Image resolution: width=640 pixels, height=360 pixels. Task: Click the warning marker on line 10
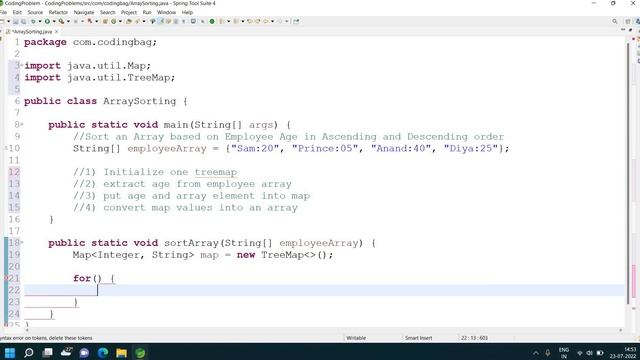tap(6, 148)
